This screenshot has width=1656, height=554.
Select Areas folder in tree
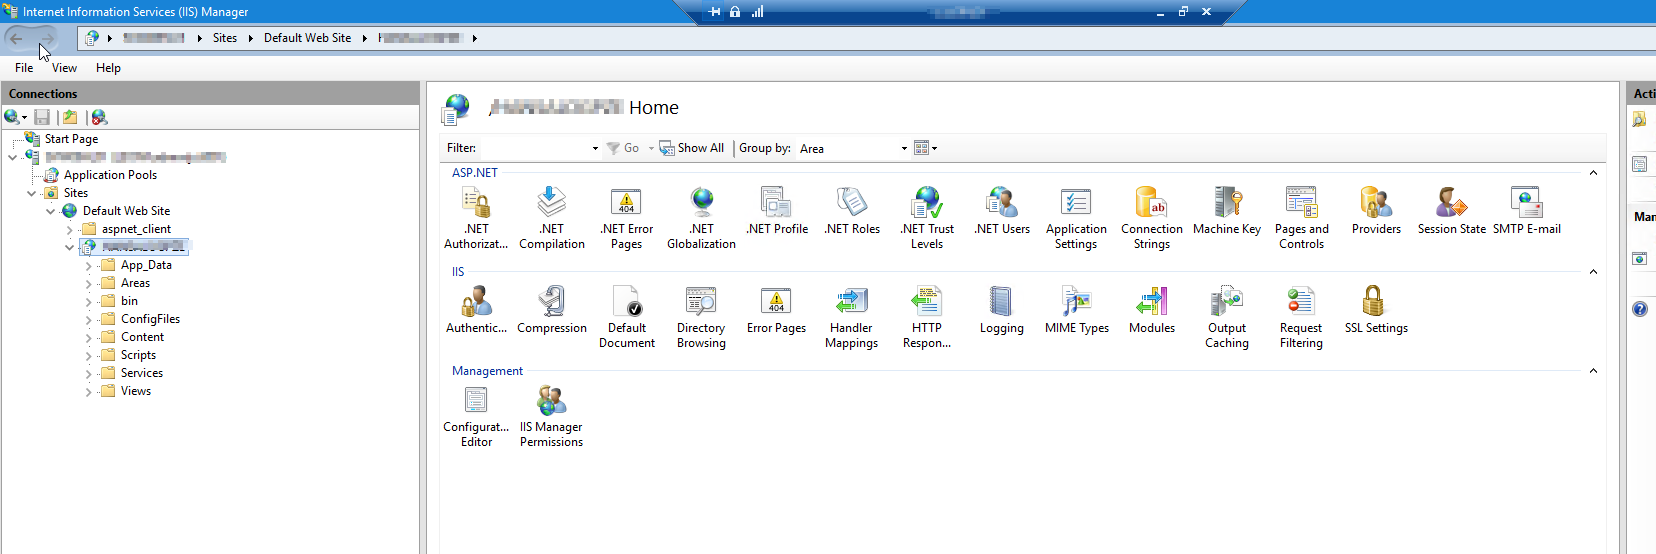point(135,283)
